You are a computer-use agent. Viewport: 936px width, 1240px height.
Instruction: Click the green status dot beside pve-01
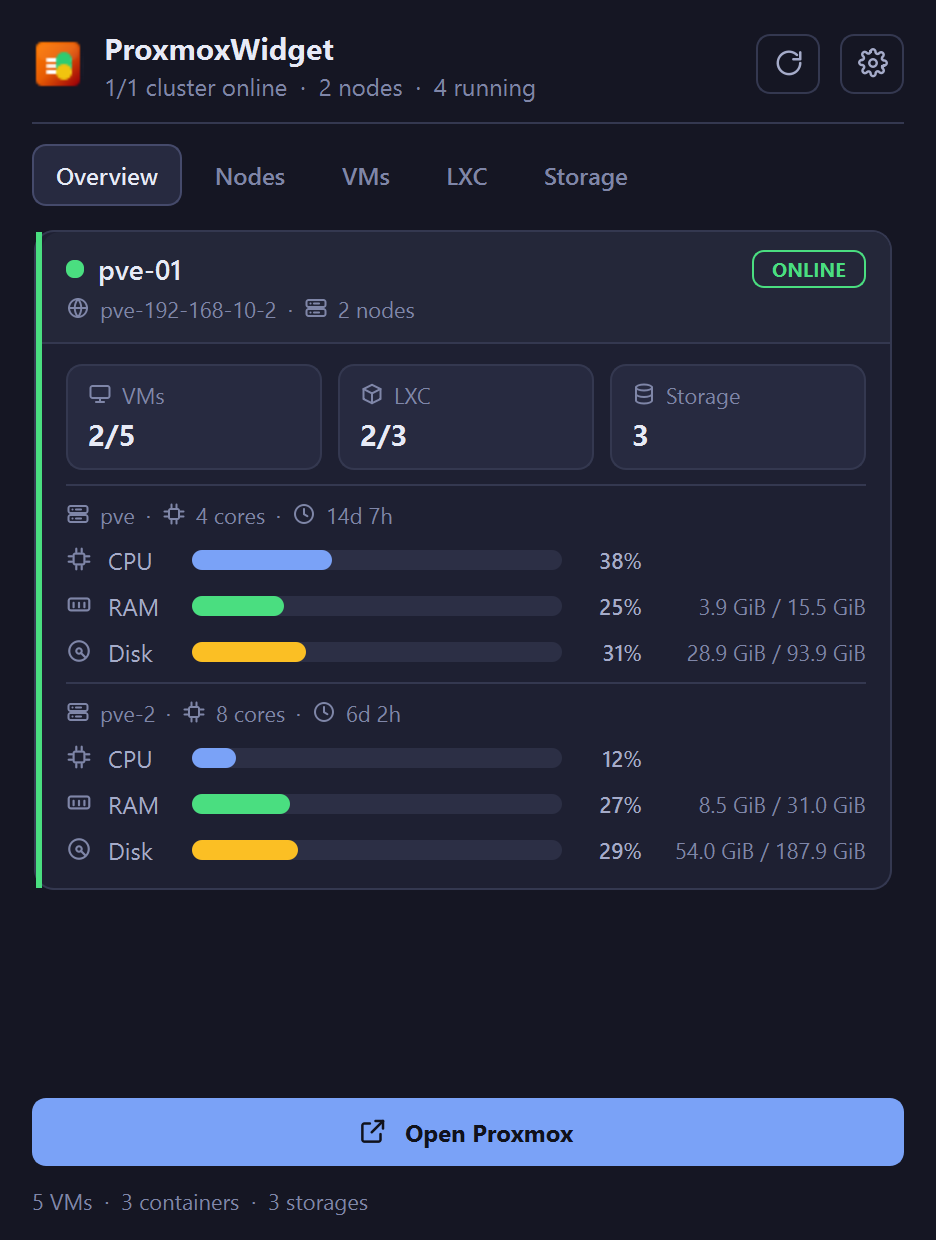tap(75, 269)
